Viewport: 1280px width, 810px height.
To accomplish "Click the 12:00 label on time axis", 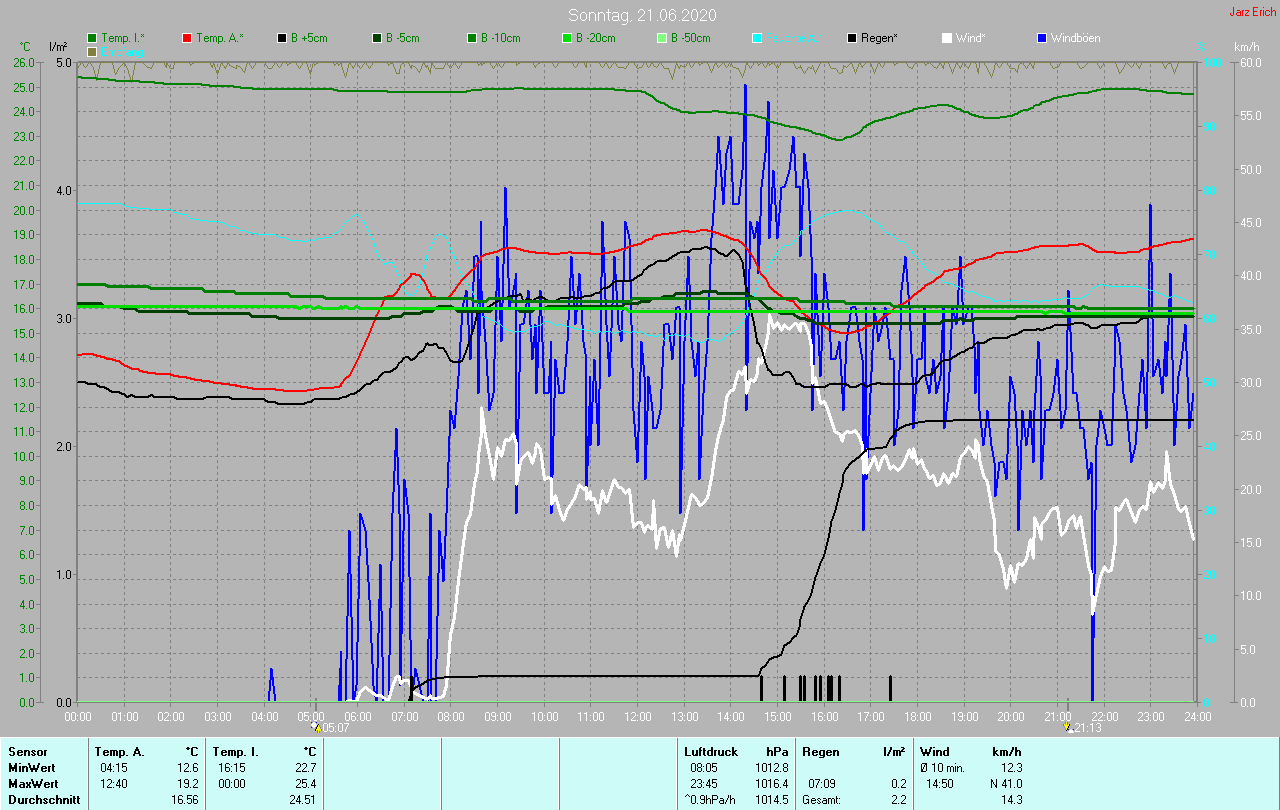I will [638, 717].
